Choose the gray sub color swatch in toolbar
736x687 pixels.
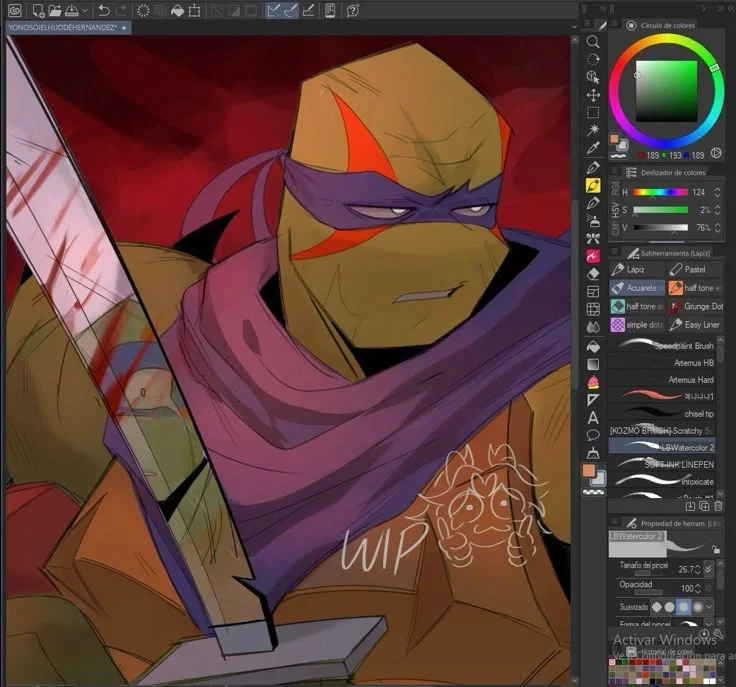(599, 479)
